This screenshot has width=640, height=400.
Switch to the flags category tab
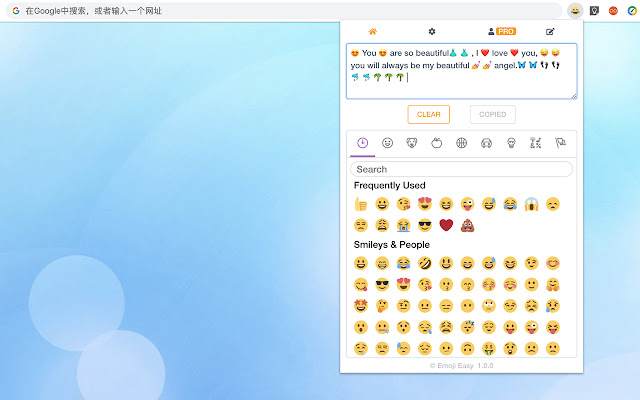click(x=560, y=143)
